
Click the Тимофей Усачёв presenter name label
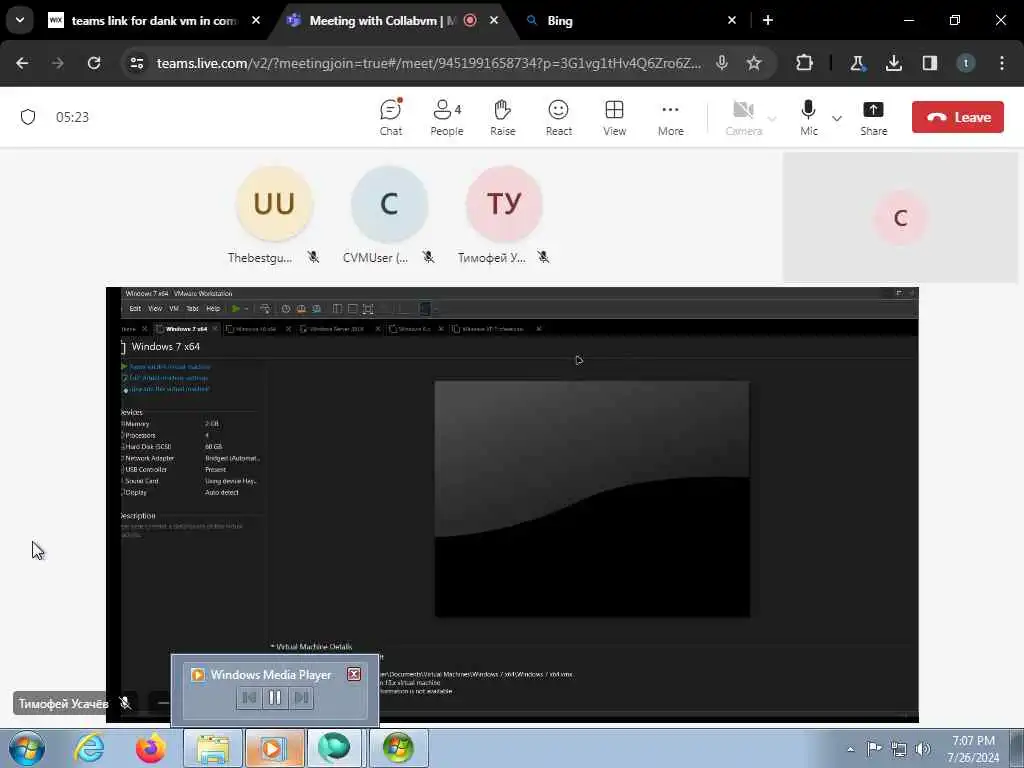click(63, 703)
